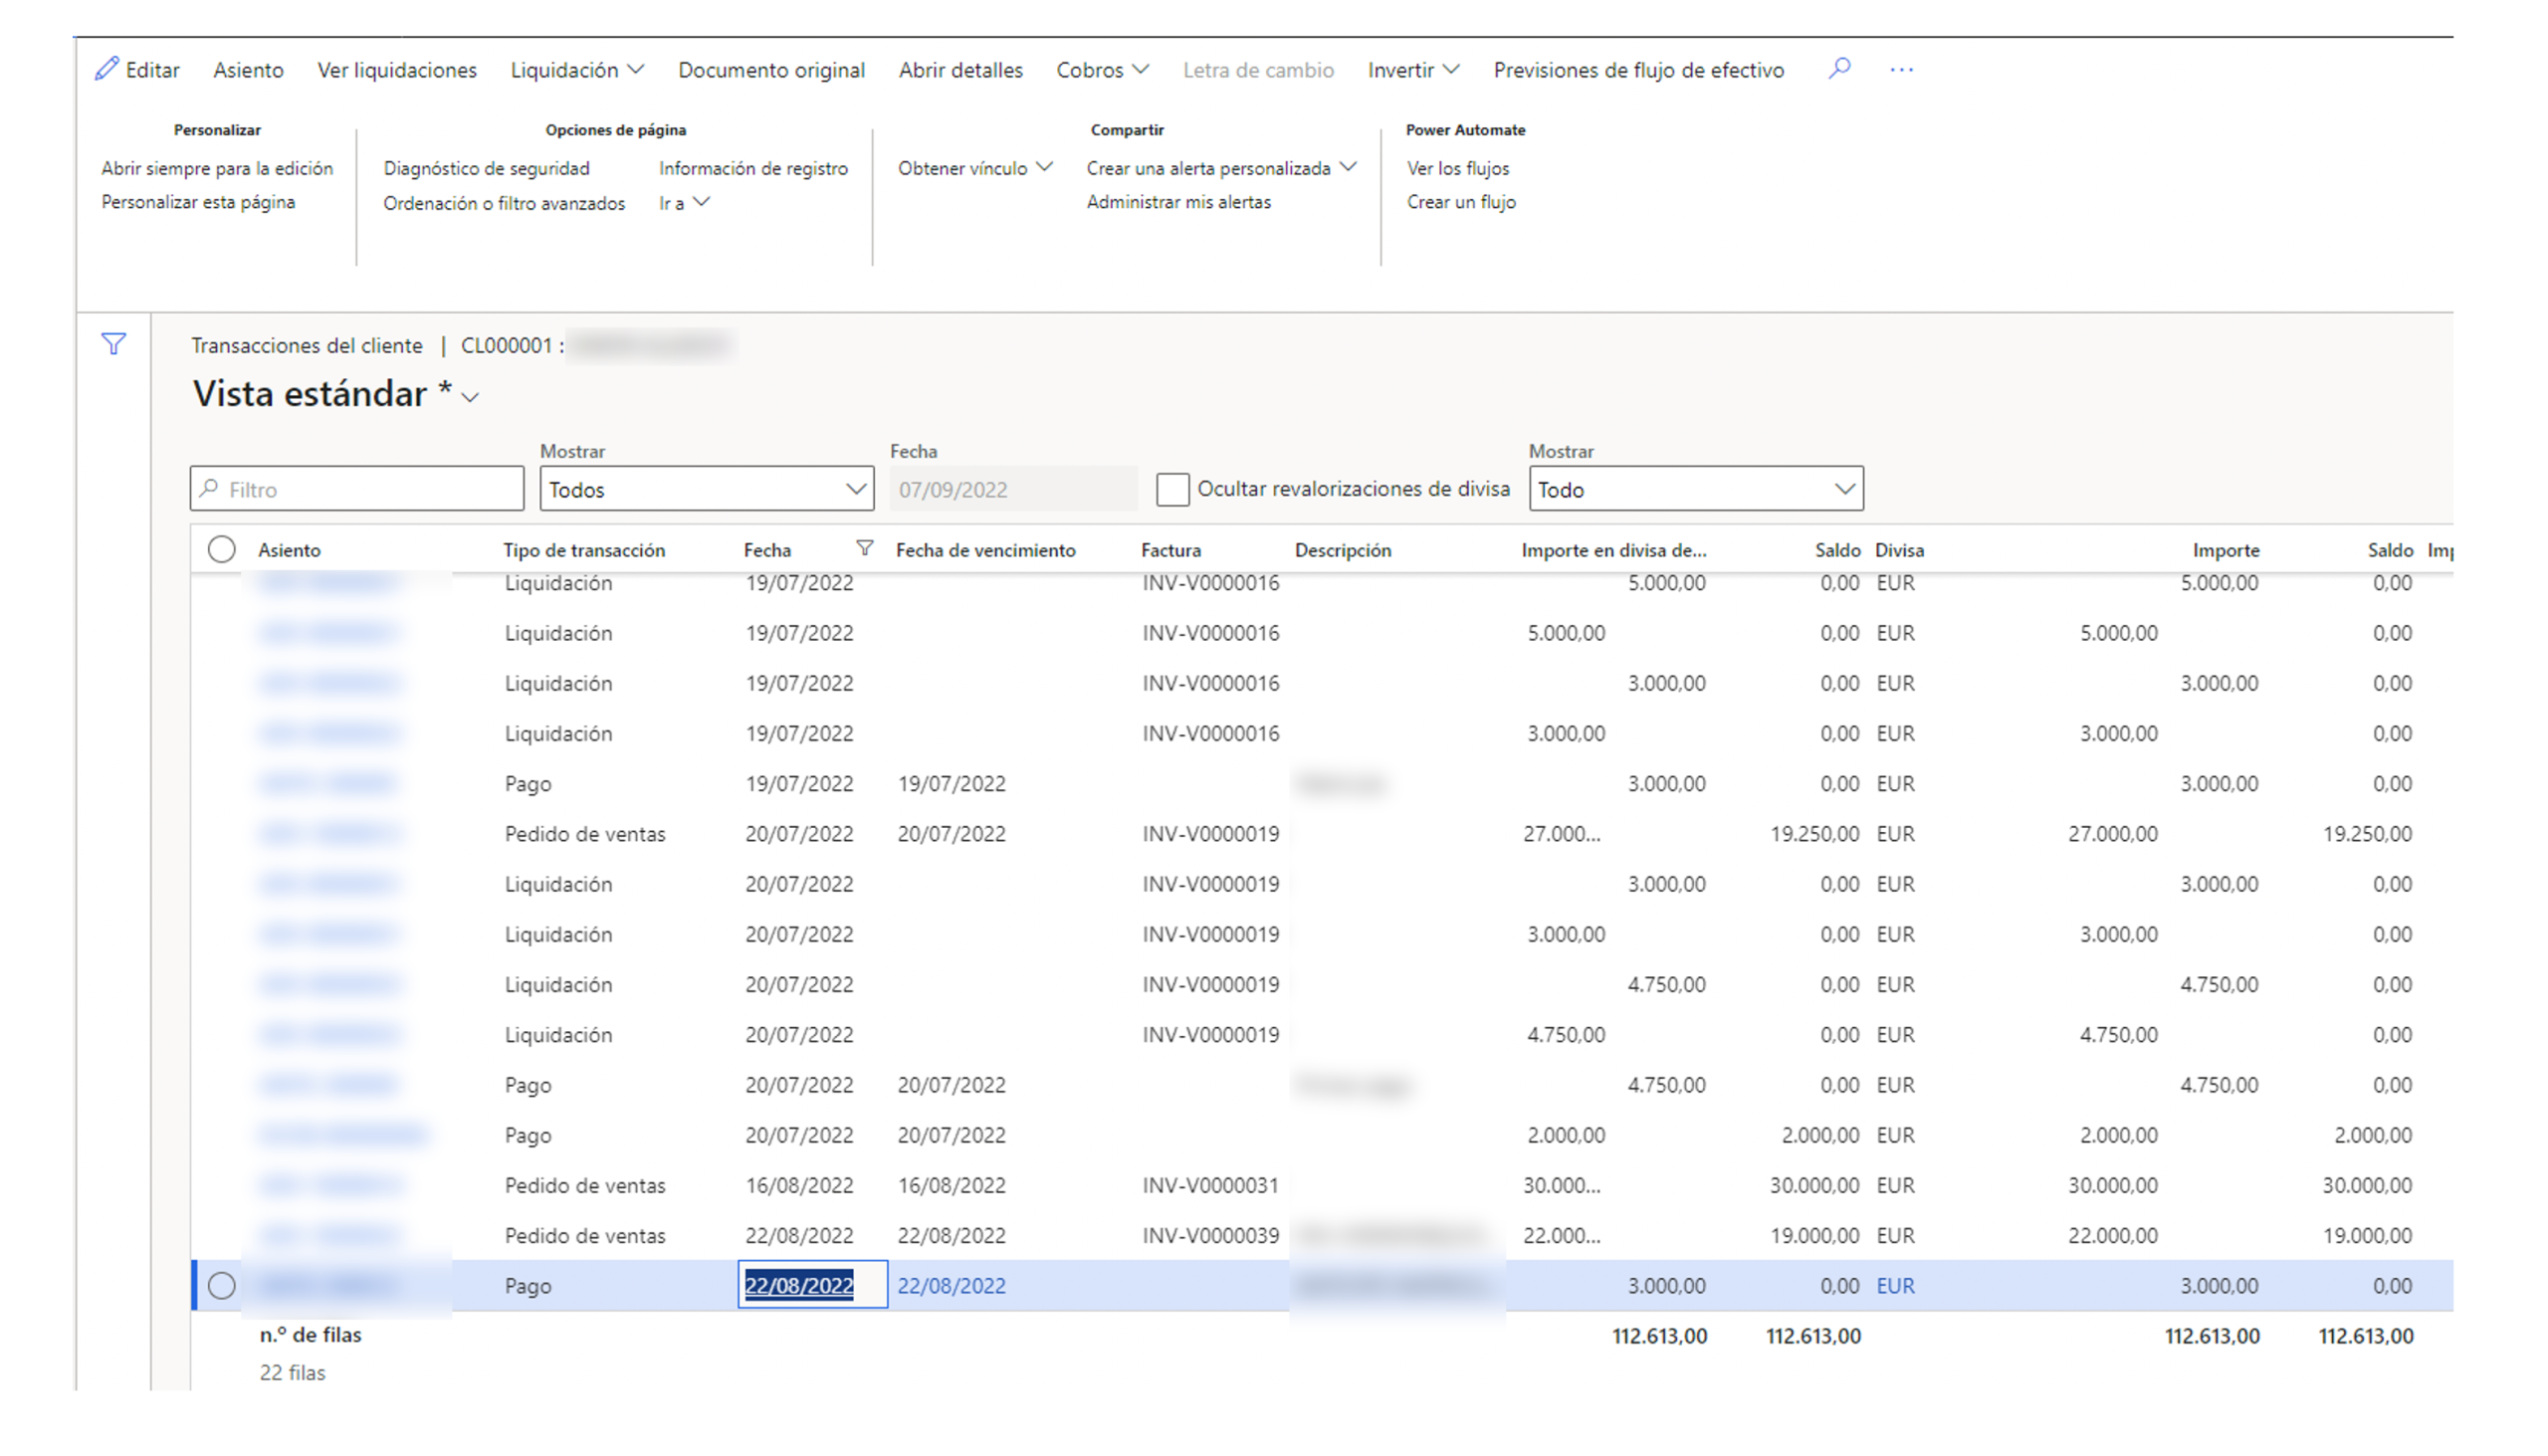Expand Crear una alerta personalizada dropdown
Image resolution: width=2548 pixels, height=1456 pixels.
coord(1221,168)
